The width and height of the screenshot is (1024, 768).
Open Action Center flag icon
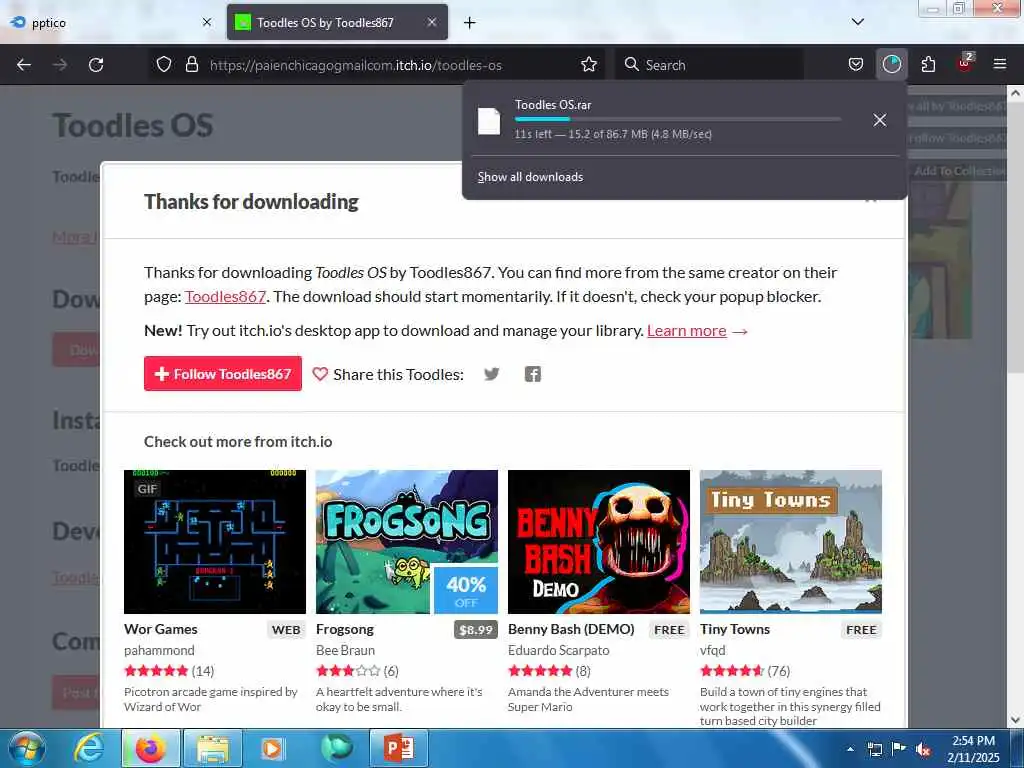[899, 749]
